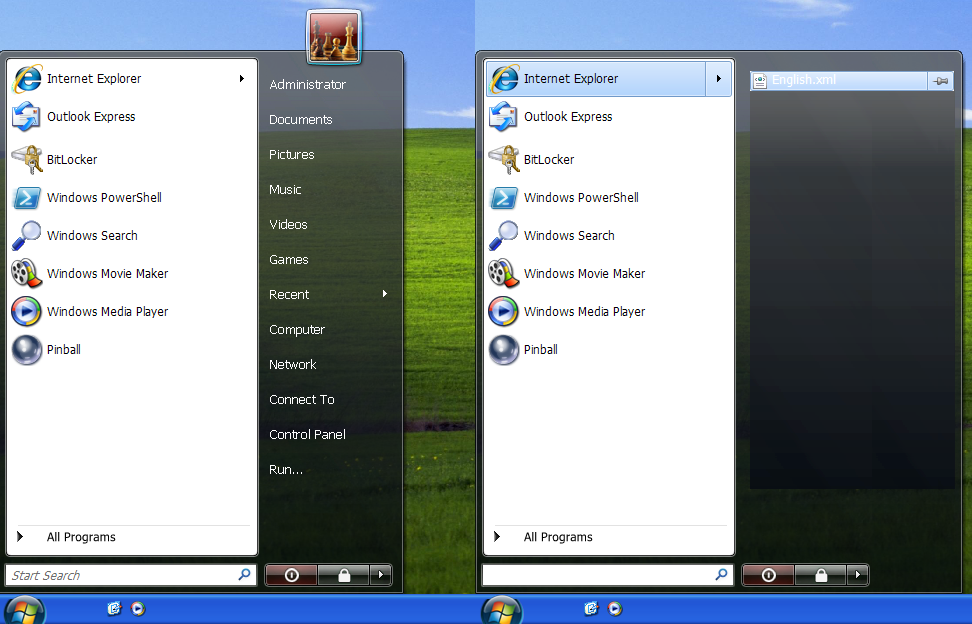Click the Internet Explorer quick launch icon
The width and height of the screenshot is (972, 624).
pos(114,608)
